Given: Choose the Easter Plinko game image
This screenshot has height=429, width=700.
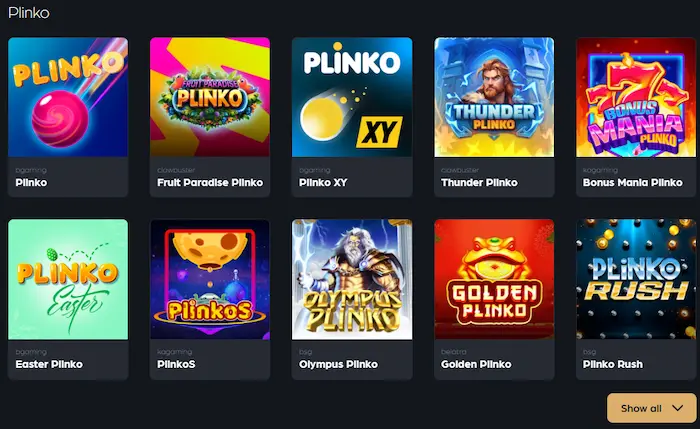Looking at the screenshot, I should [68, 279].
